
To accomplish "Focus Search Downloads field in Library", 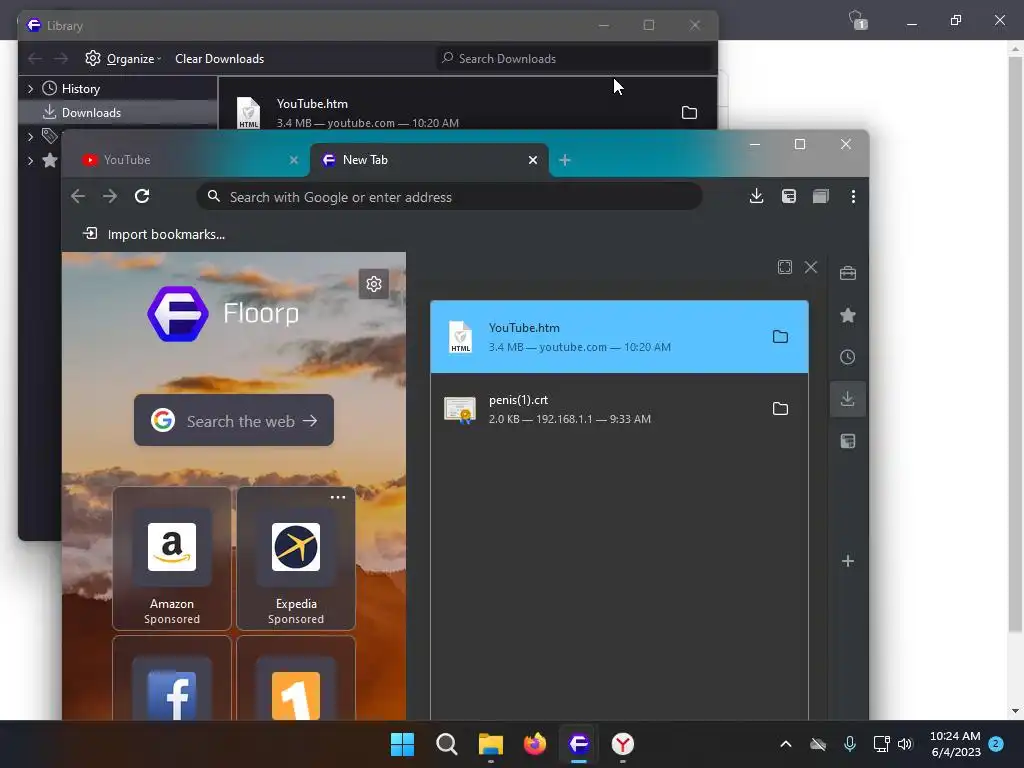I will [575, 59].
